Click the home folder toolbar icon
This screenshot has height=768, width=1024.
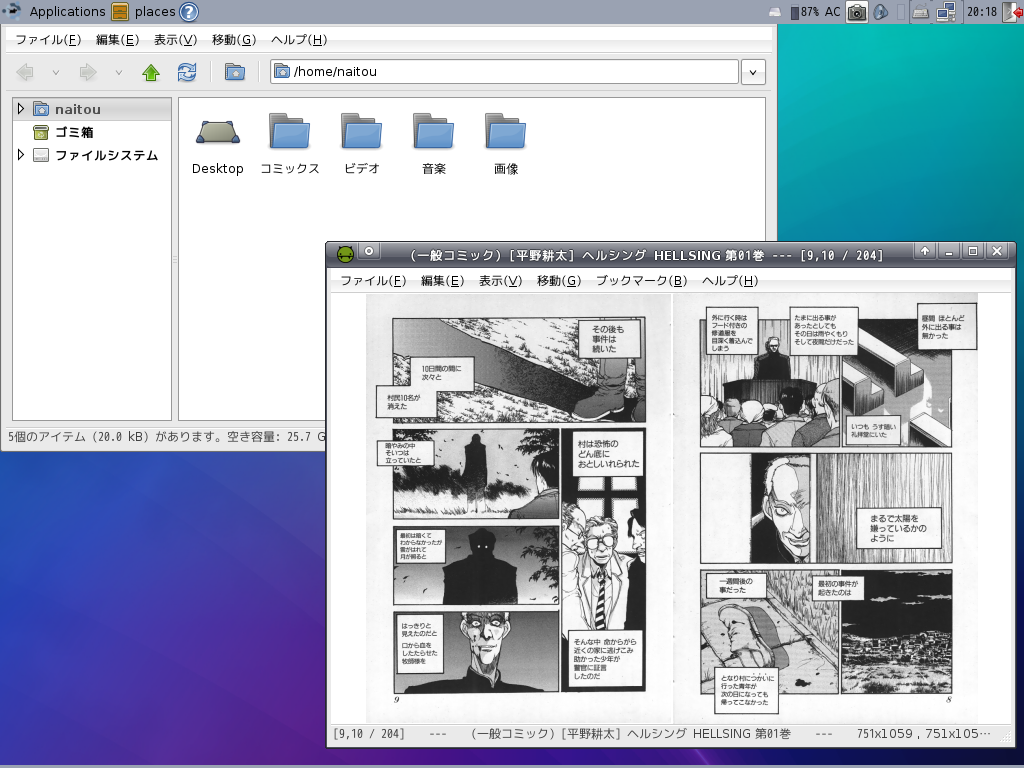click(x=234, y=72)
